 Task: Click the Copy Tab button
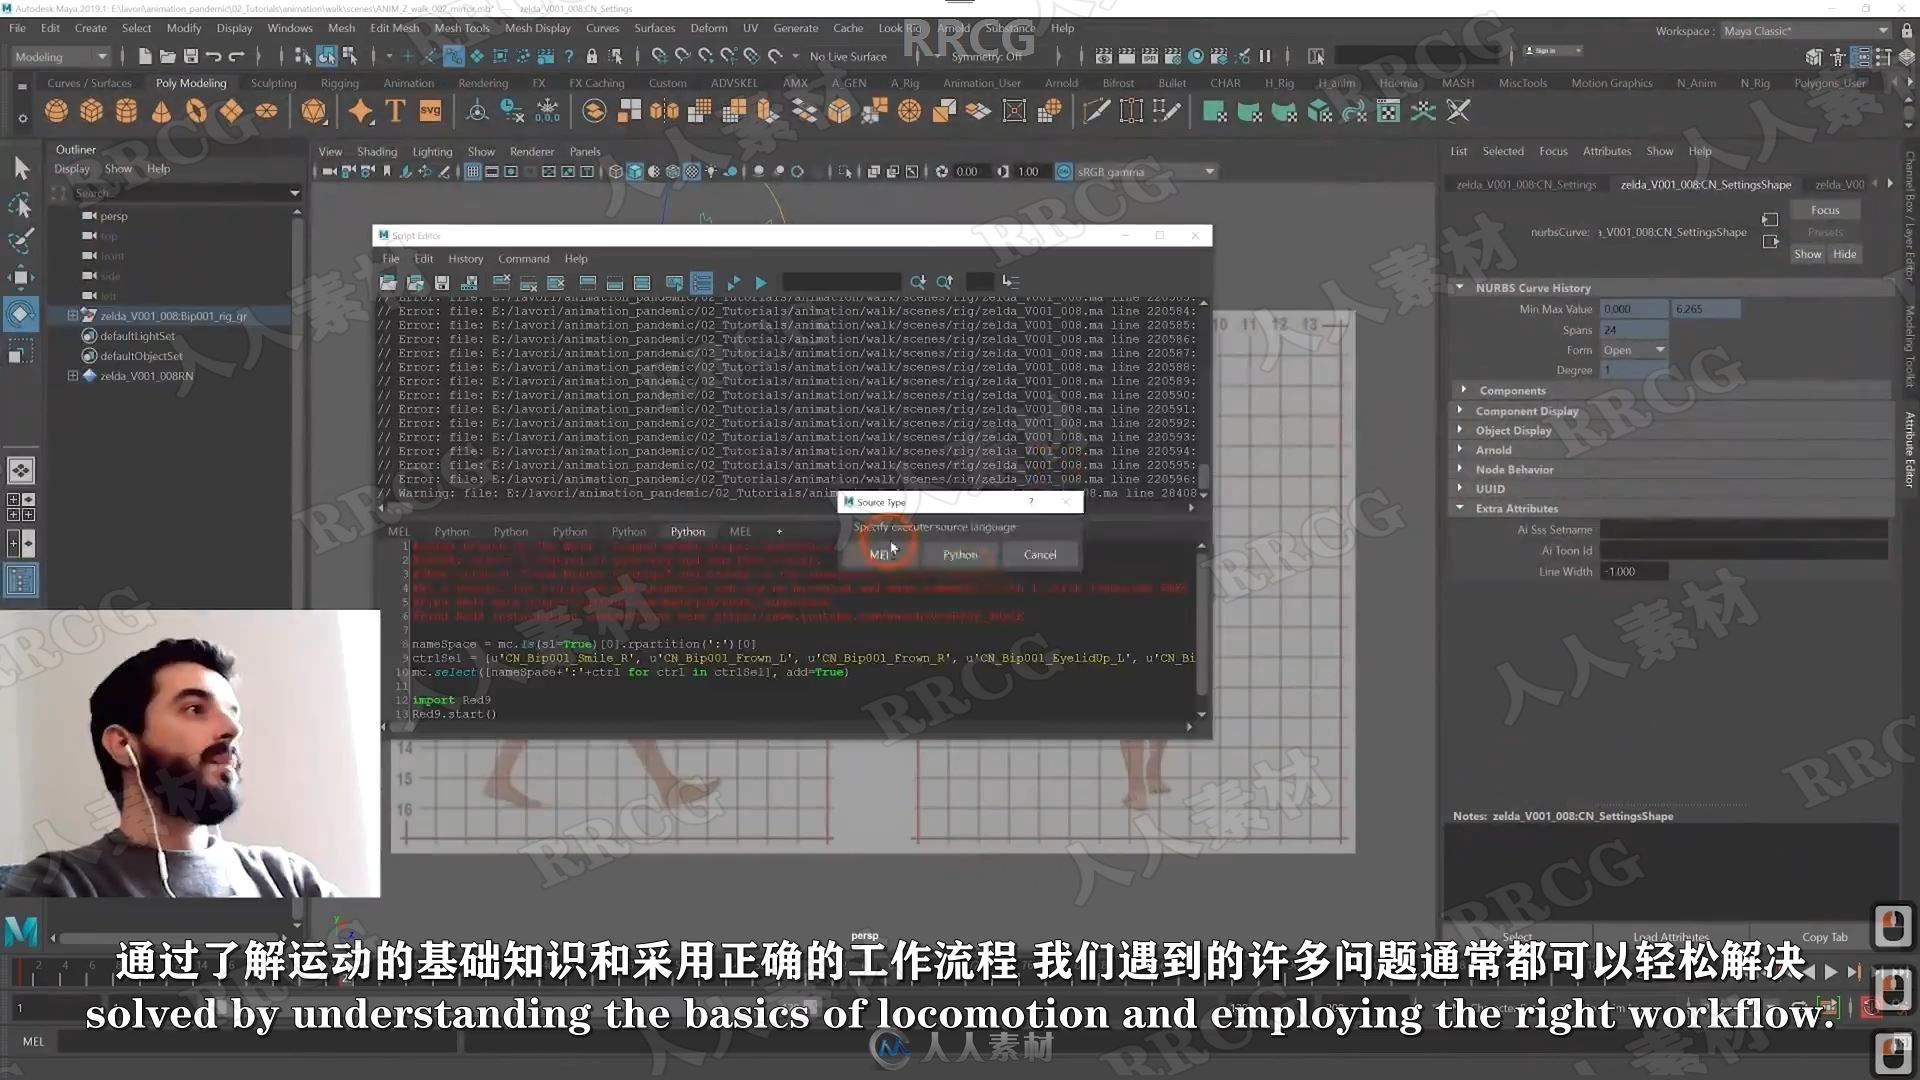pos(1825,937)
